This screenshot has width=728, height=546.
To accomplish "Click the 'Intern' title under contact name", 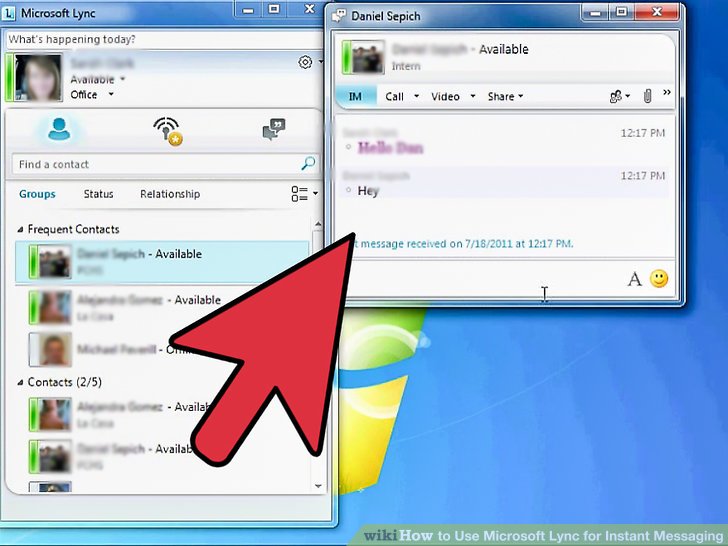I will click(406, 66).
